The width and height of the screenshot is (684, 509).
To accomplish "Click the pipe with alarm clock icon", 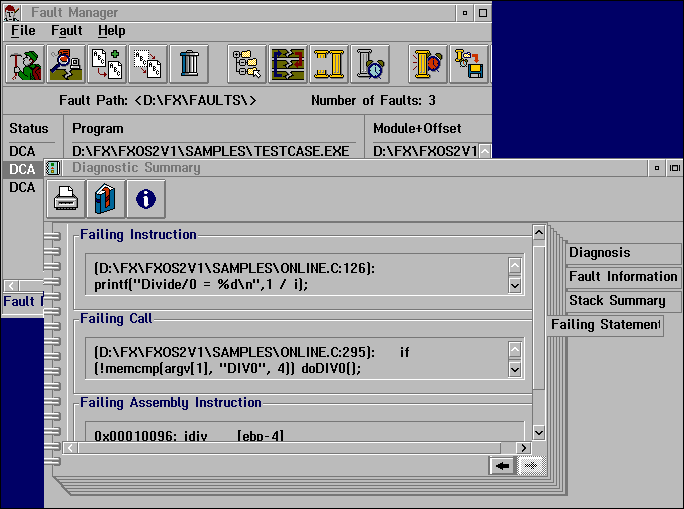I will tap(370, 63).
